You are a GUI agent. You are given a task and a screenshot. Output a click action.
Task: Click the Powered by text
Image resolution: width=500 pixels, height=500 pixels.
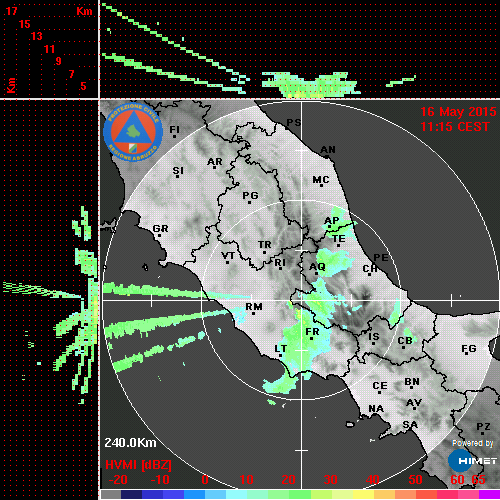473,443
